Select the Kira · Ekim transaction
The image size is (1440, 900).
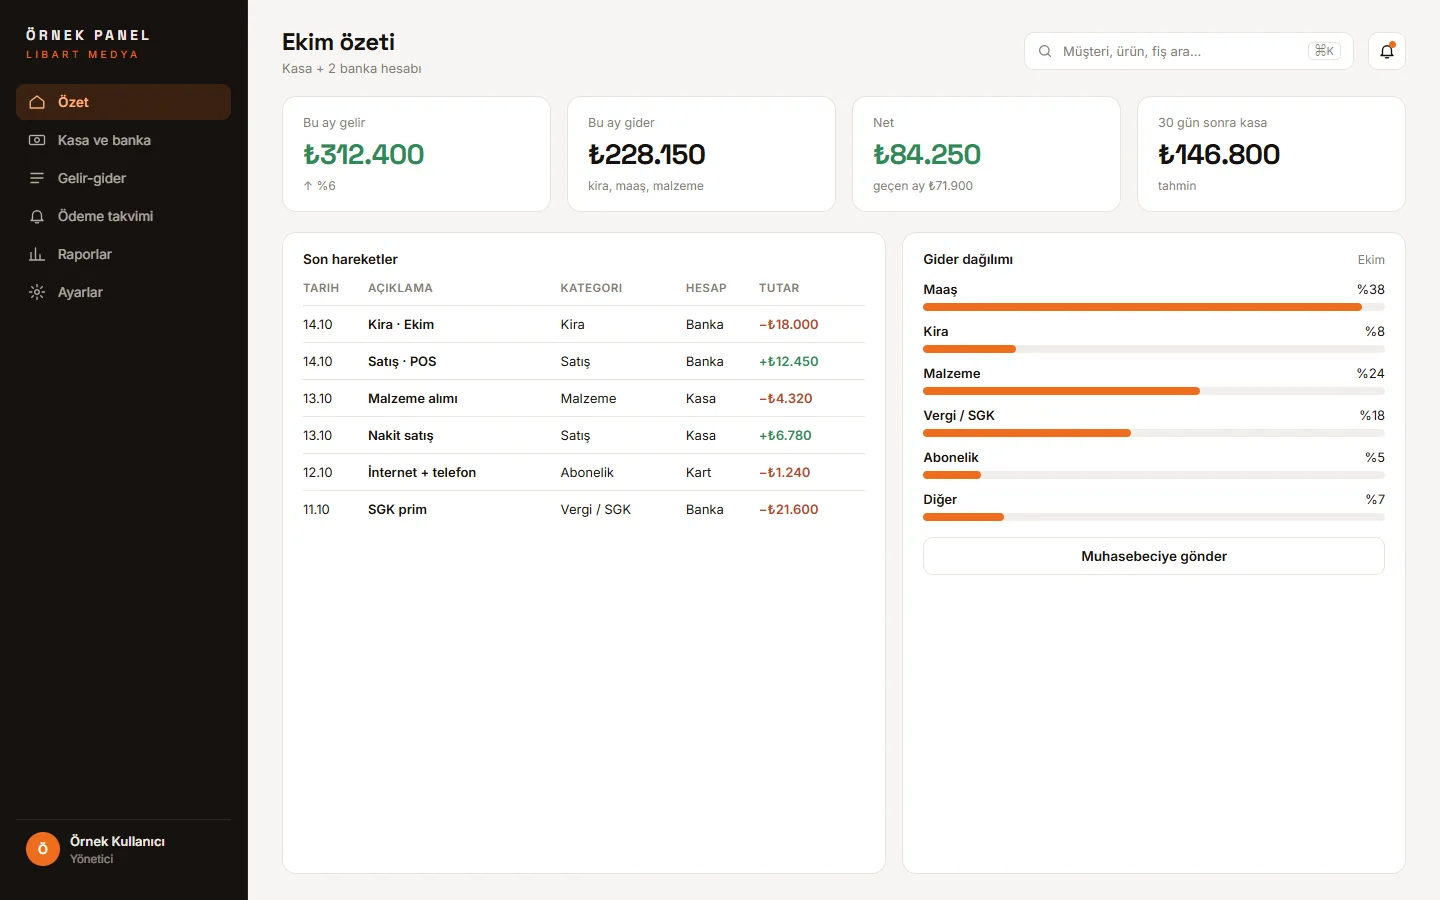584,324
